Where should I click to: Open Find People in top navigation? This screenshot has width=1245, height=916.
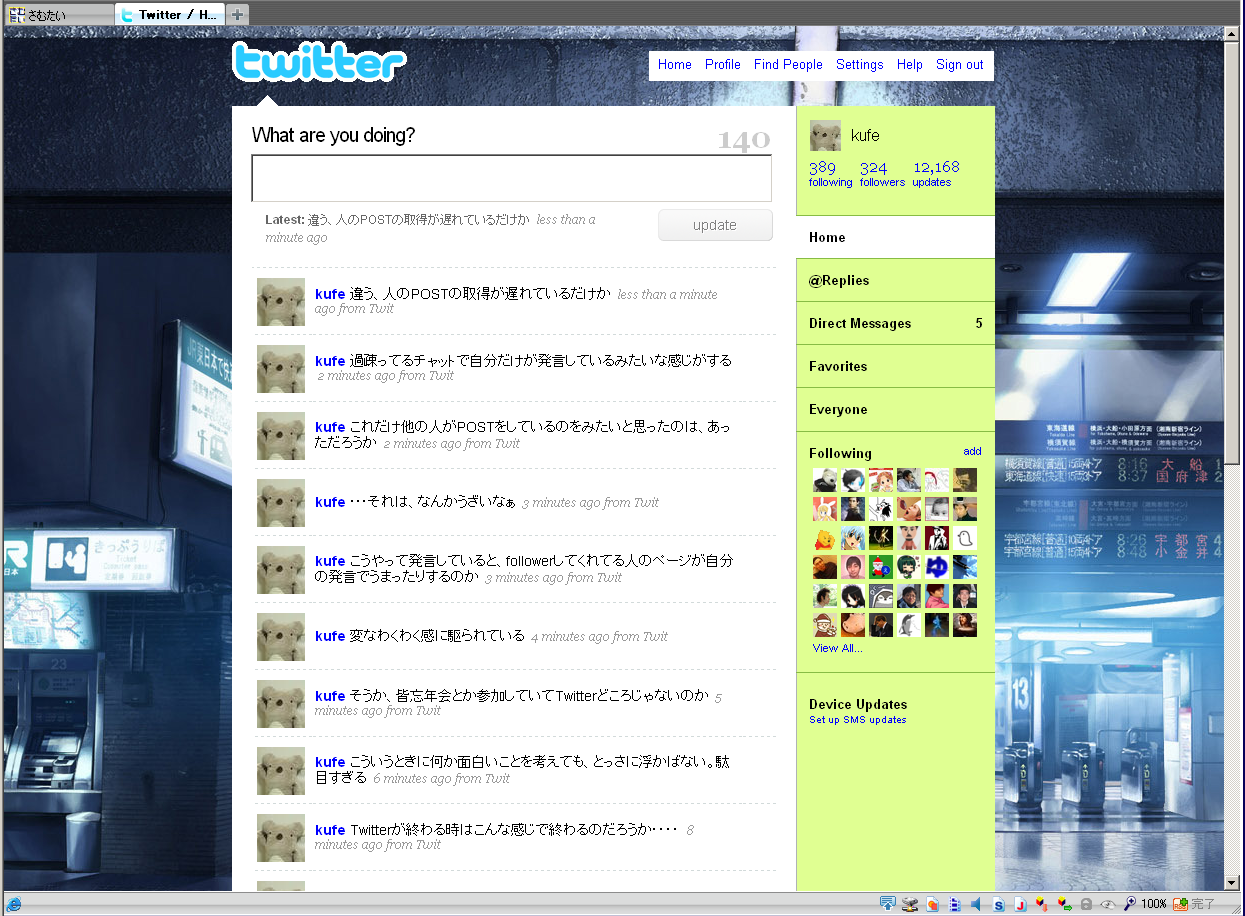click(788, 64)
